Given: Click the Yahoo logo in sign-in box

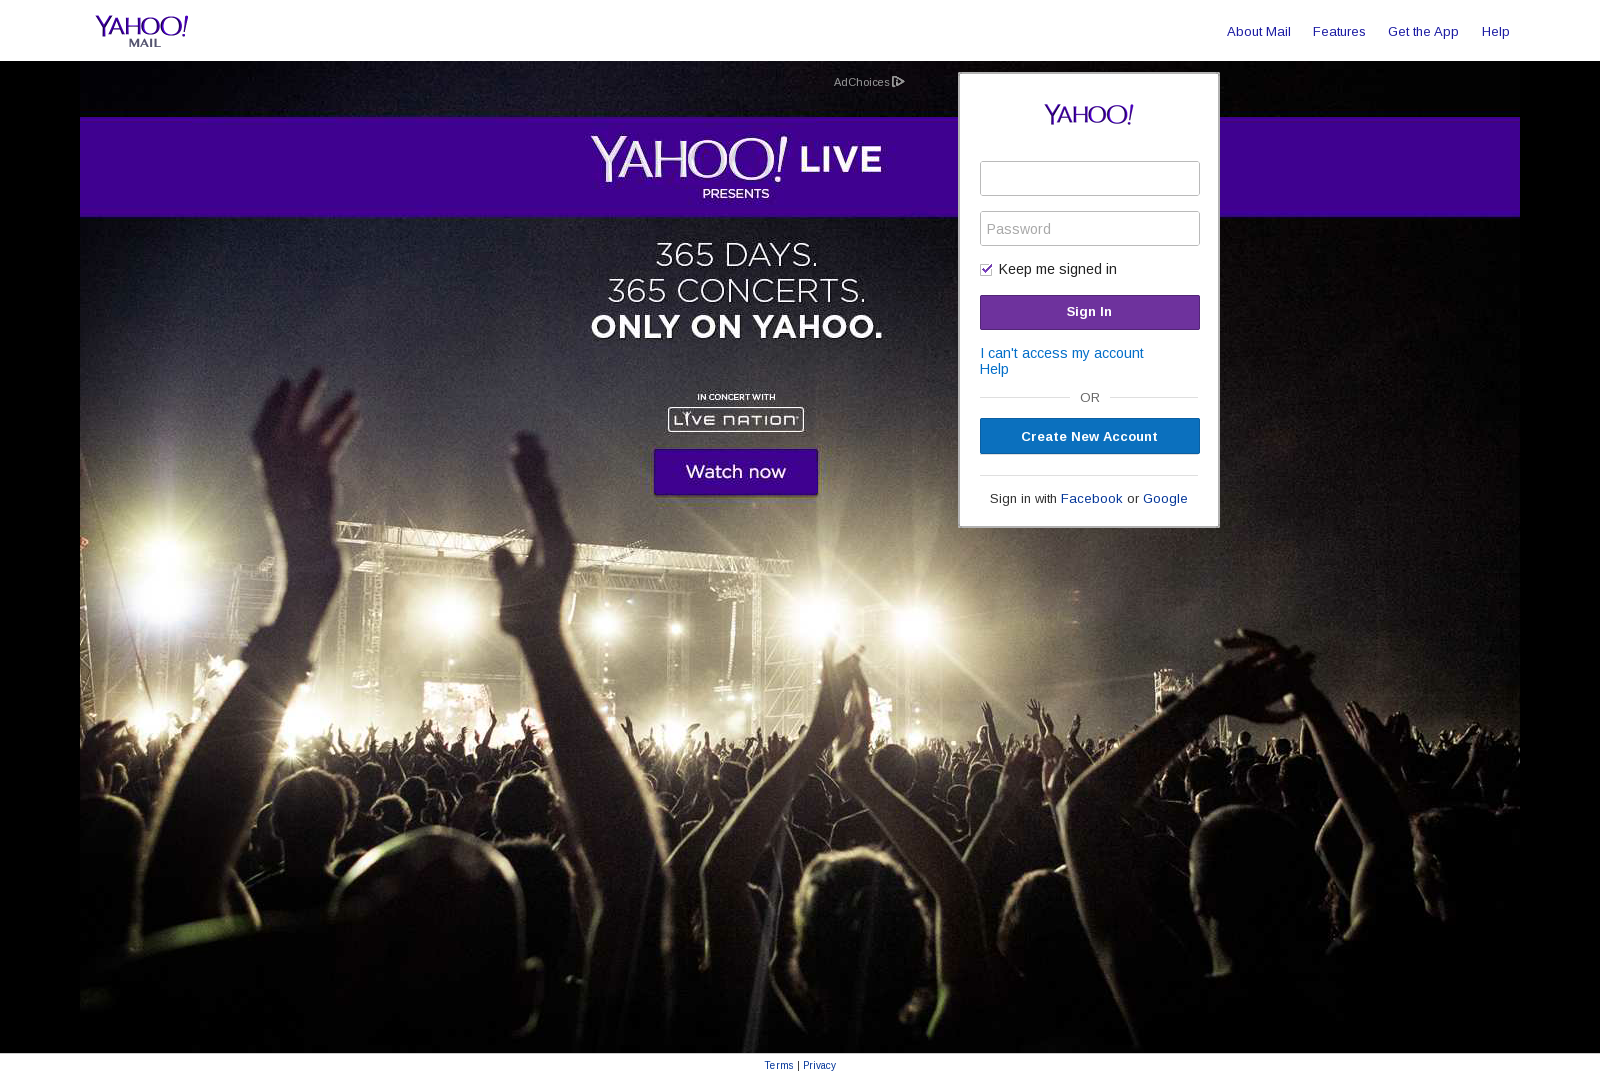Looking at the screenshot, I should pos(1089,114).
